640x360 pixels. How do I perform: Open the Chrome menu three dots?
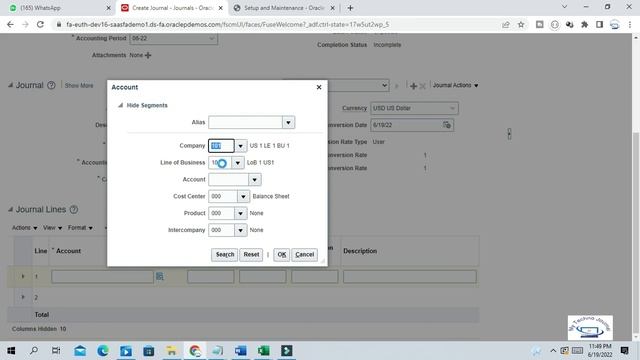tap(630, 24)
